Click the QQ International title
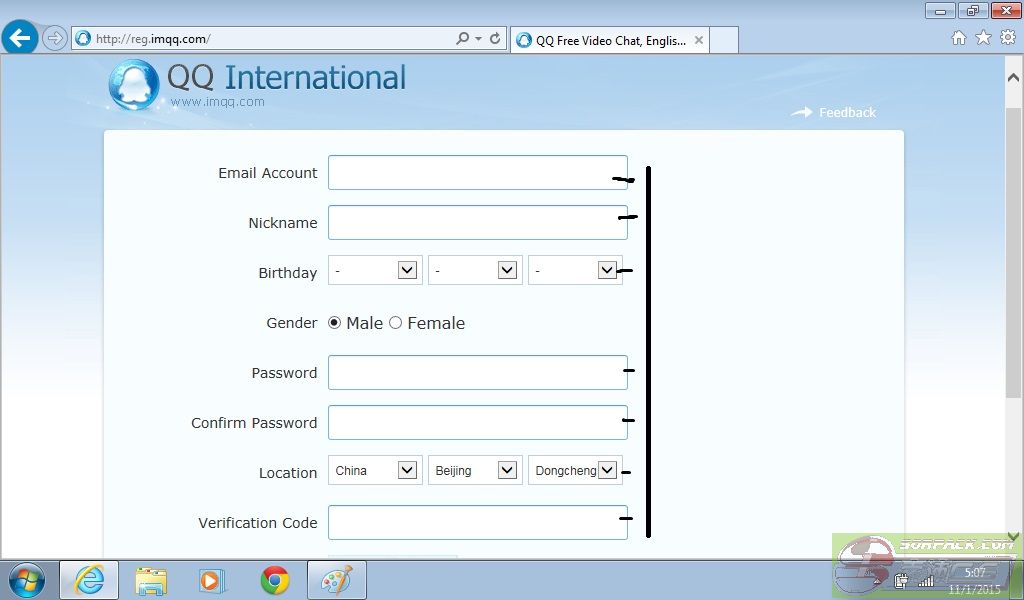This screenshot has width=1024, height=600. coord(287,77)
